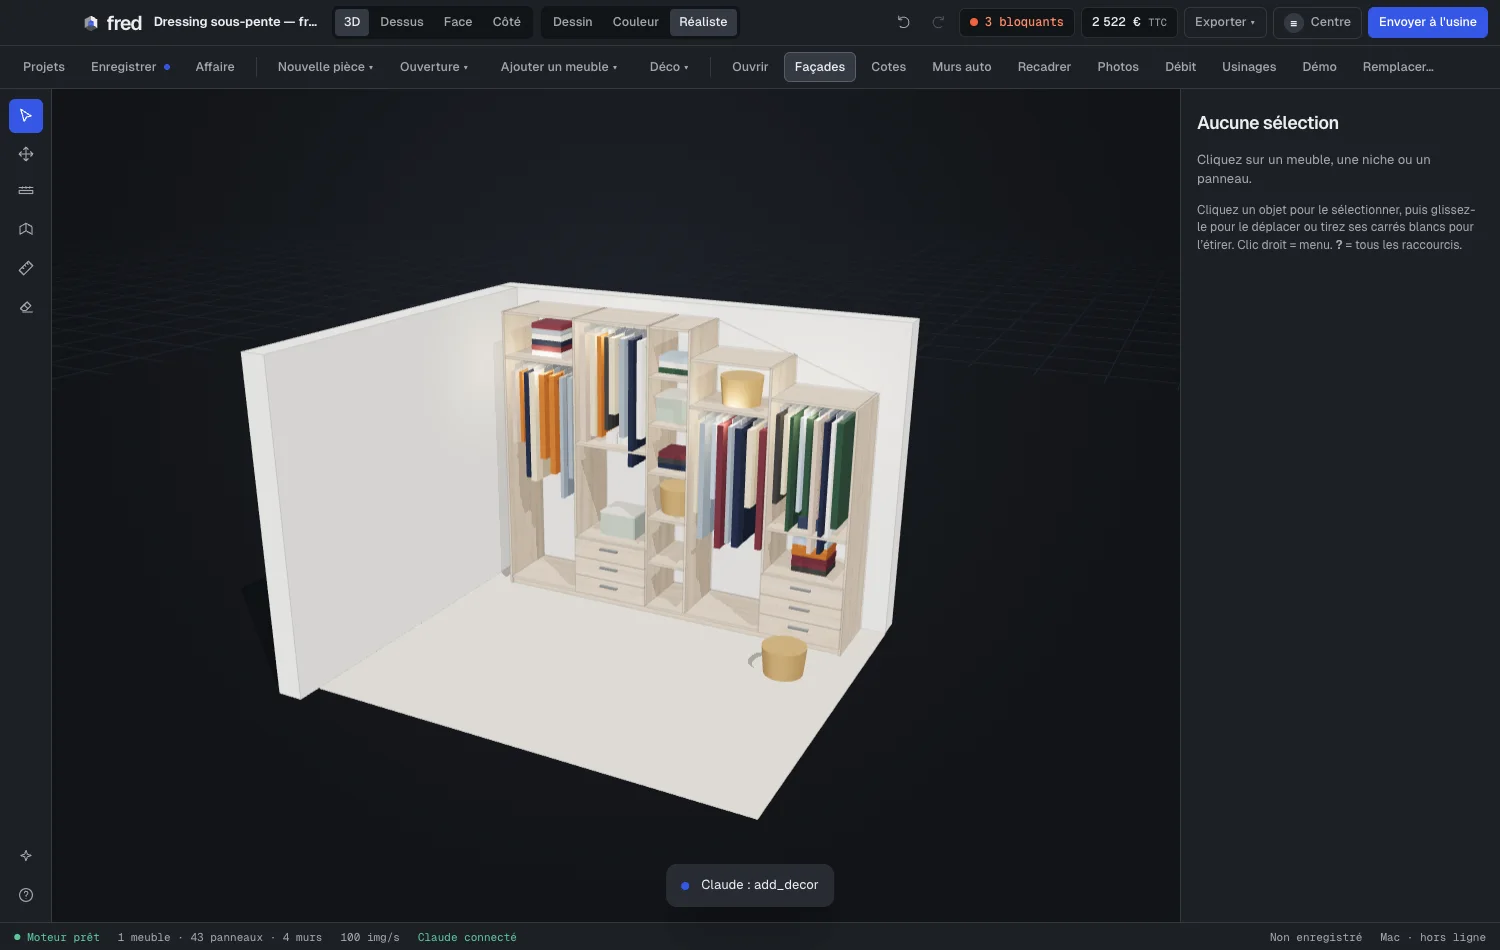
Task: Pick the open-book panel tool in the left toolbar
Action: (26, 229)
